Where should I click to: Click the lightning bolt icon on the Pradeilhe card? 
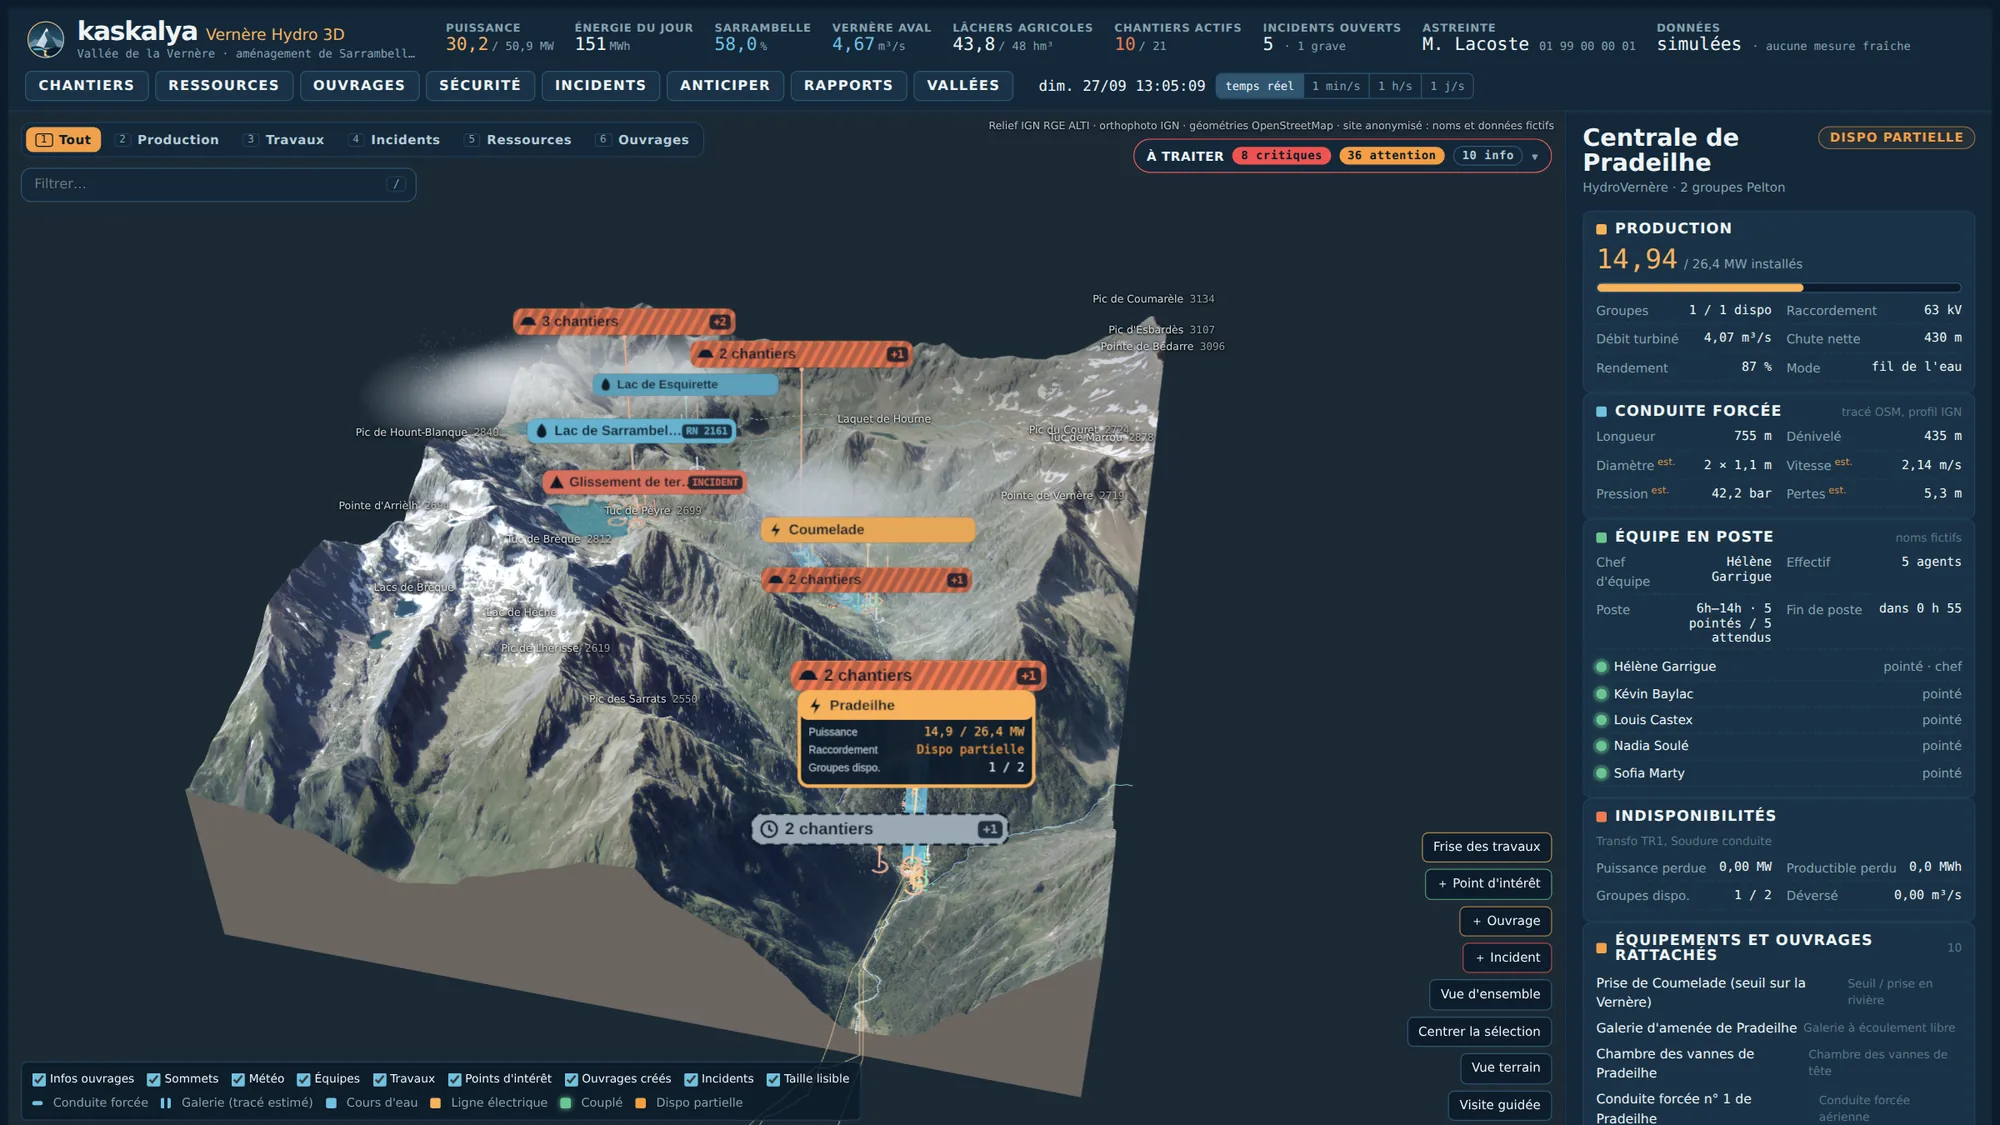[x=816, y=705]
